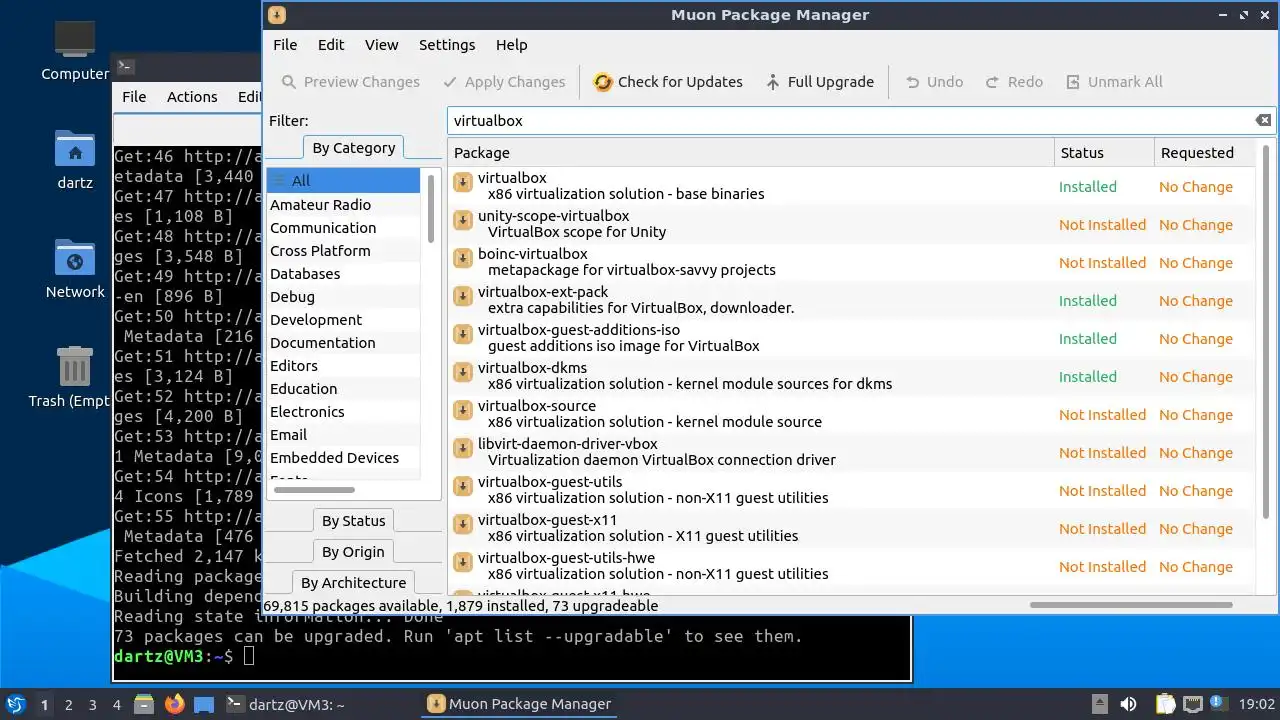Click the virtualbox-guest-x11 package icon
This screenshot has width=1280, height=720.
coord(463,524)
